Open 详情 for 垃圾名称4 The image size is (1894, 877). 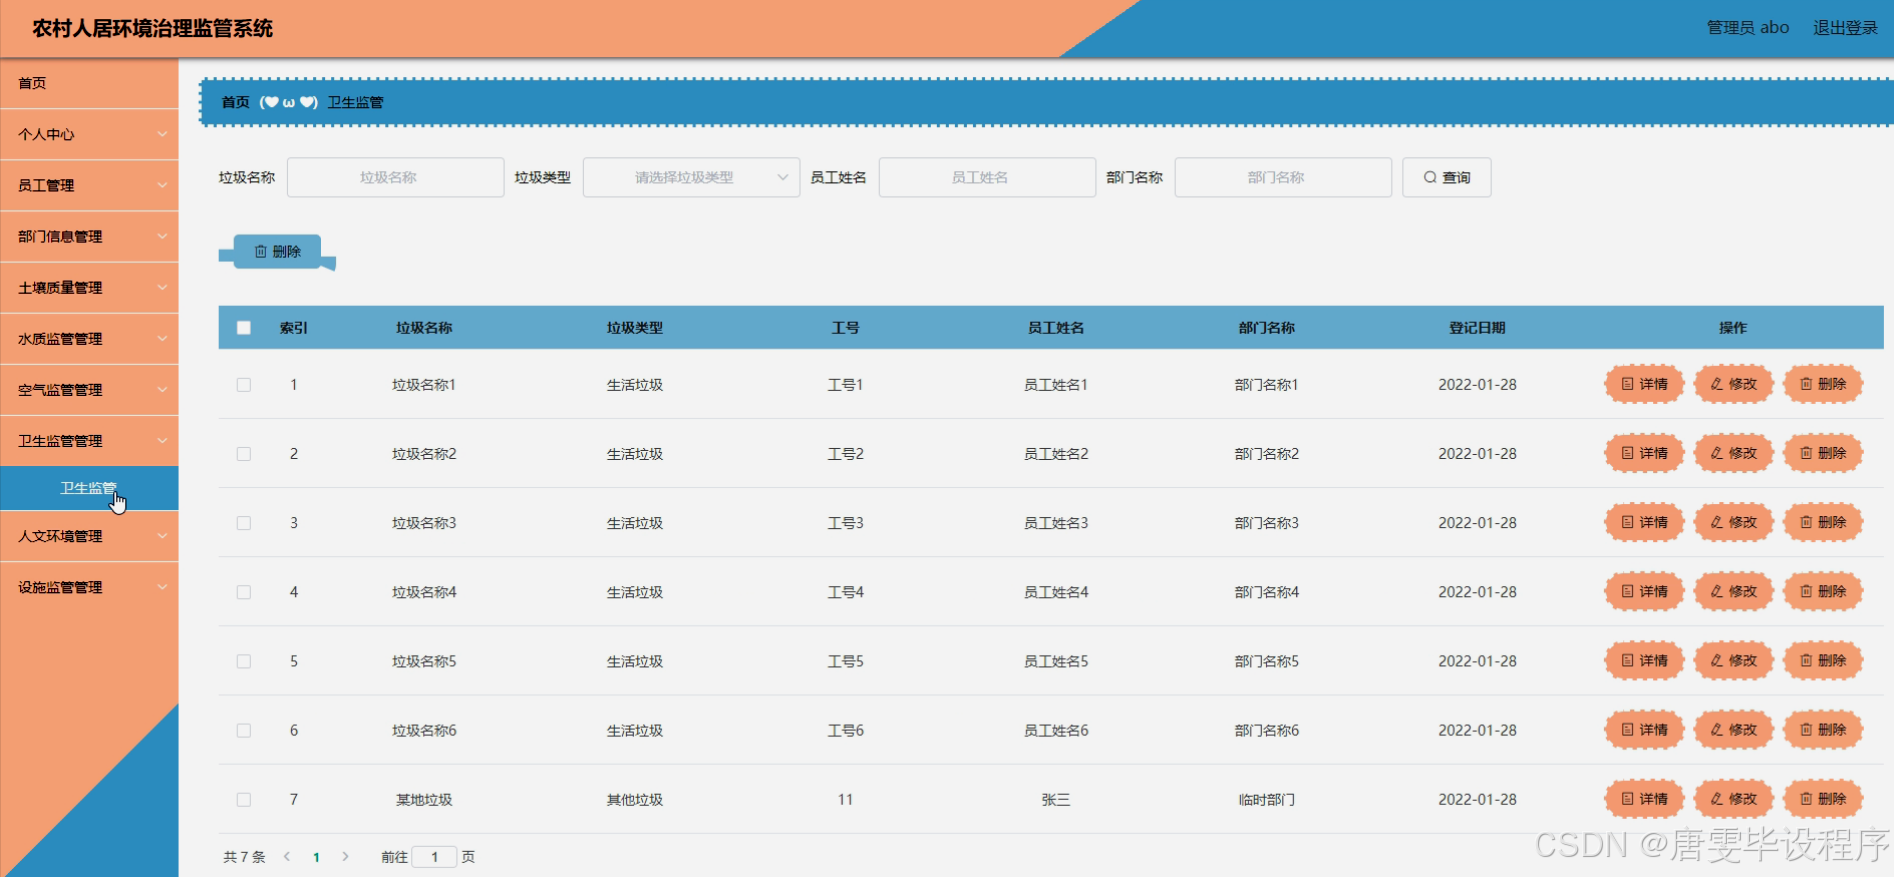click(x=1644, y=591)
